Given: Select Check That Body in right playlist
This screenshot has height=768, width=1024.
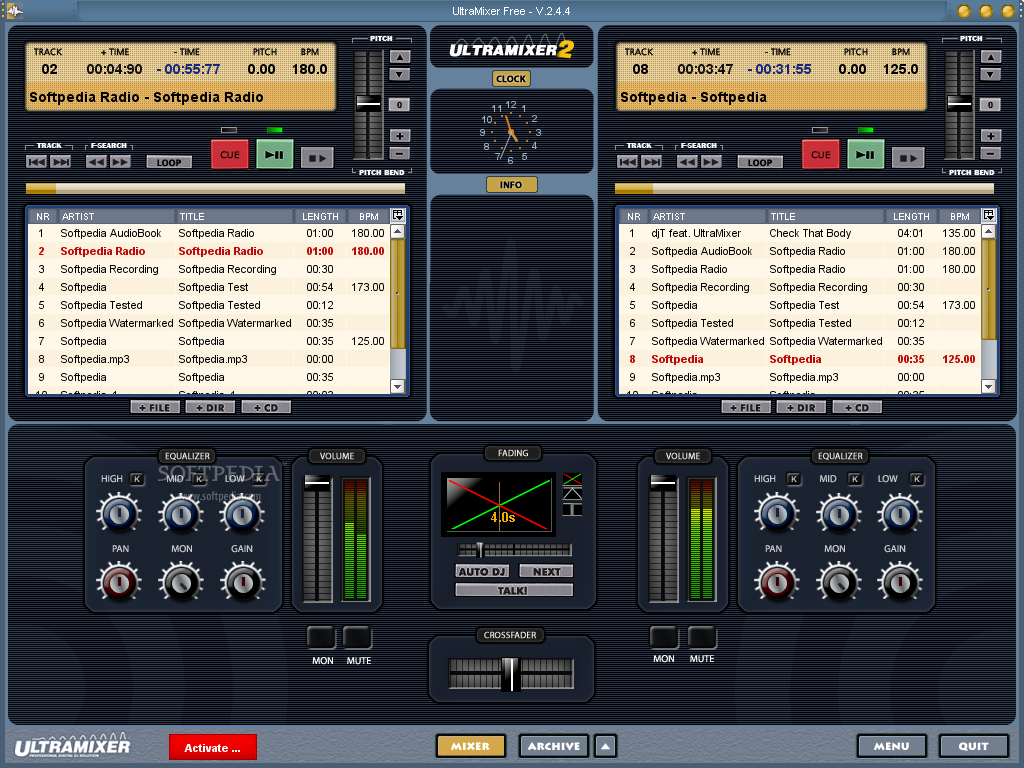Looking at the screenshot, I should pyautogui.click(x=799, y=233).
